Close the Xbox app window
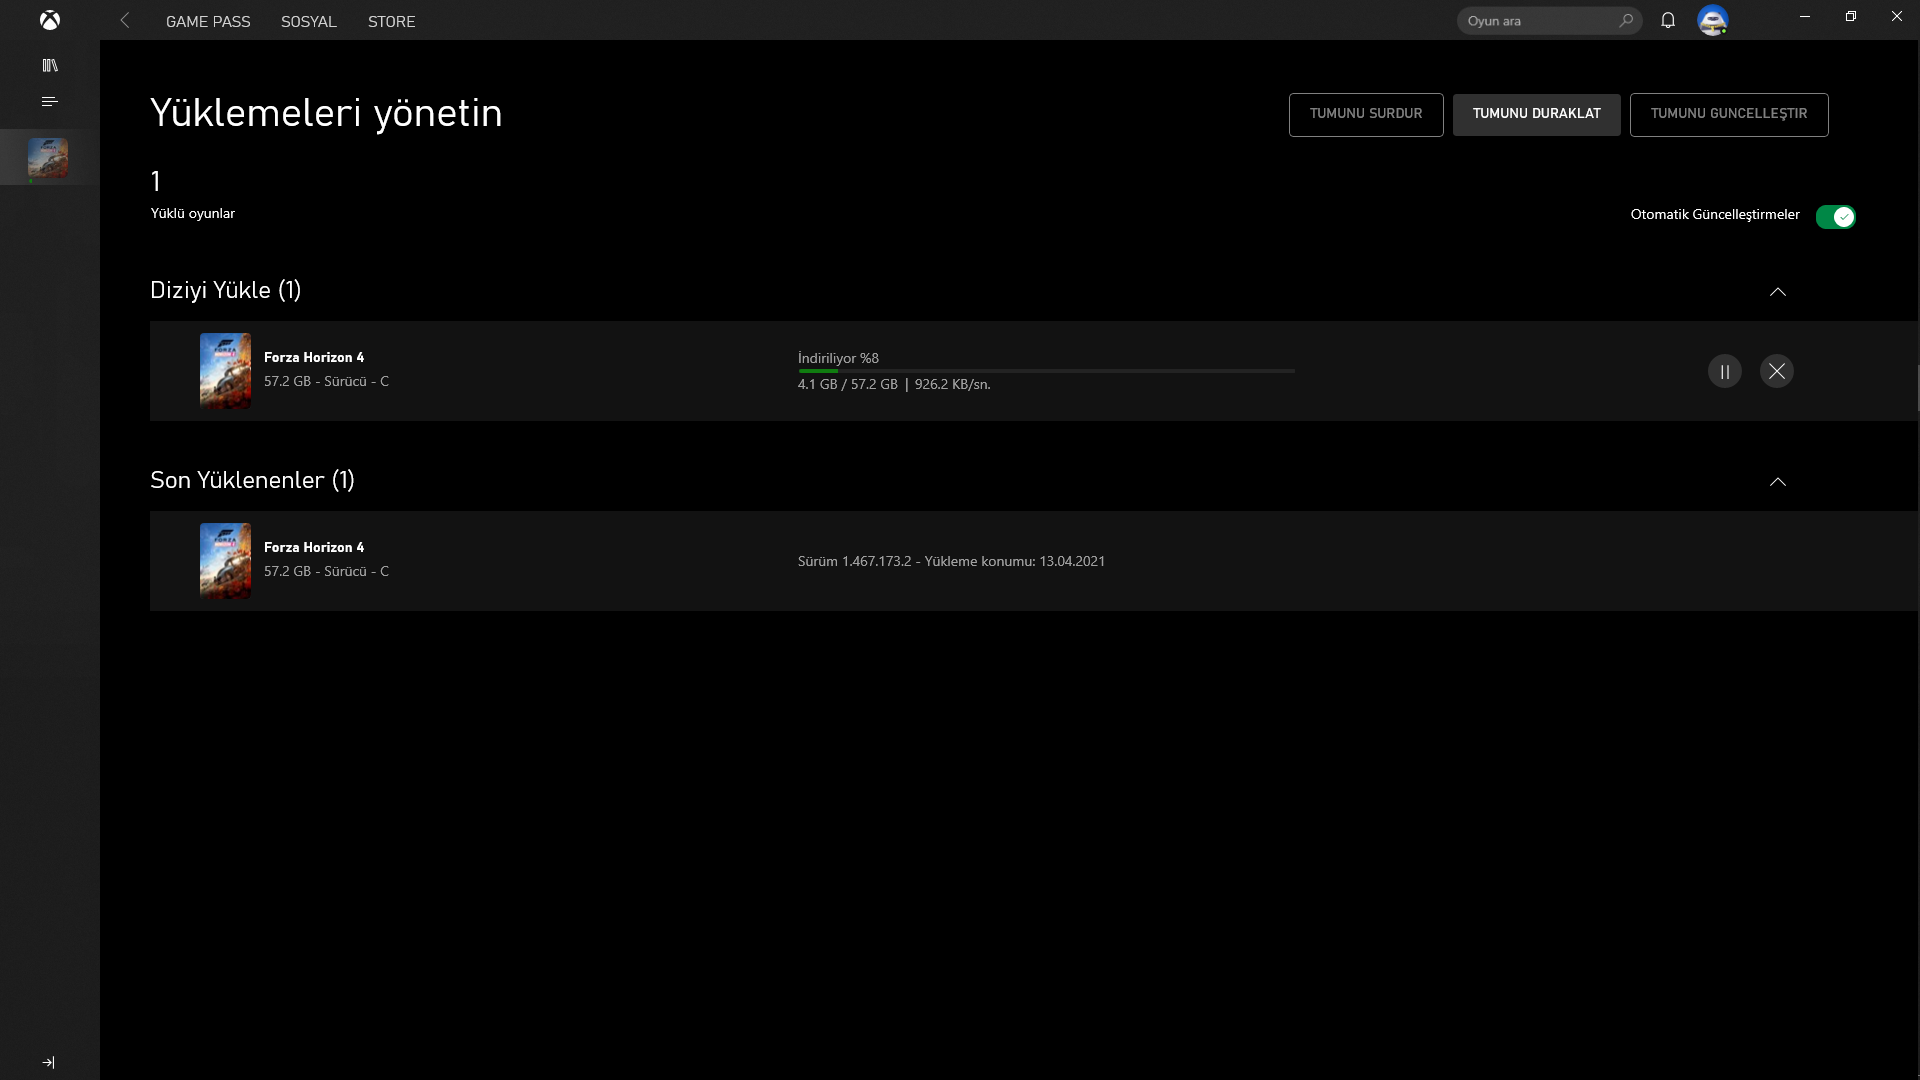This screenshot has height=1080, width=1920. click(x=1897, y=16)
